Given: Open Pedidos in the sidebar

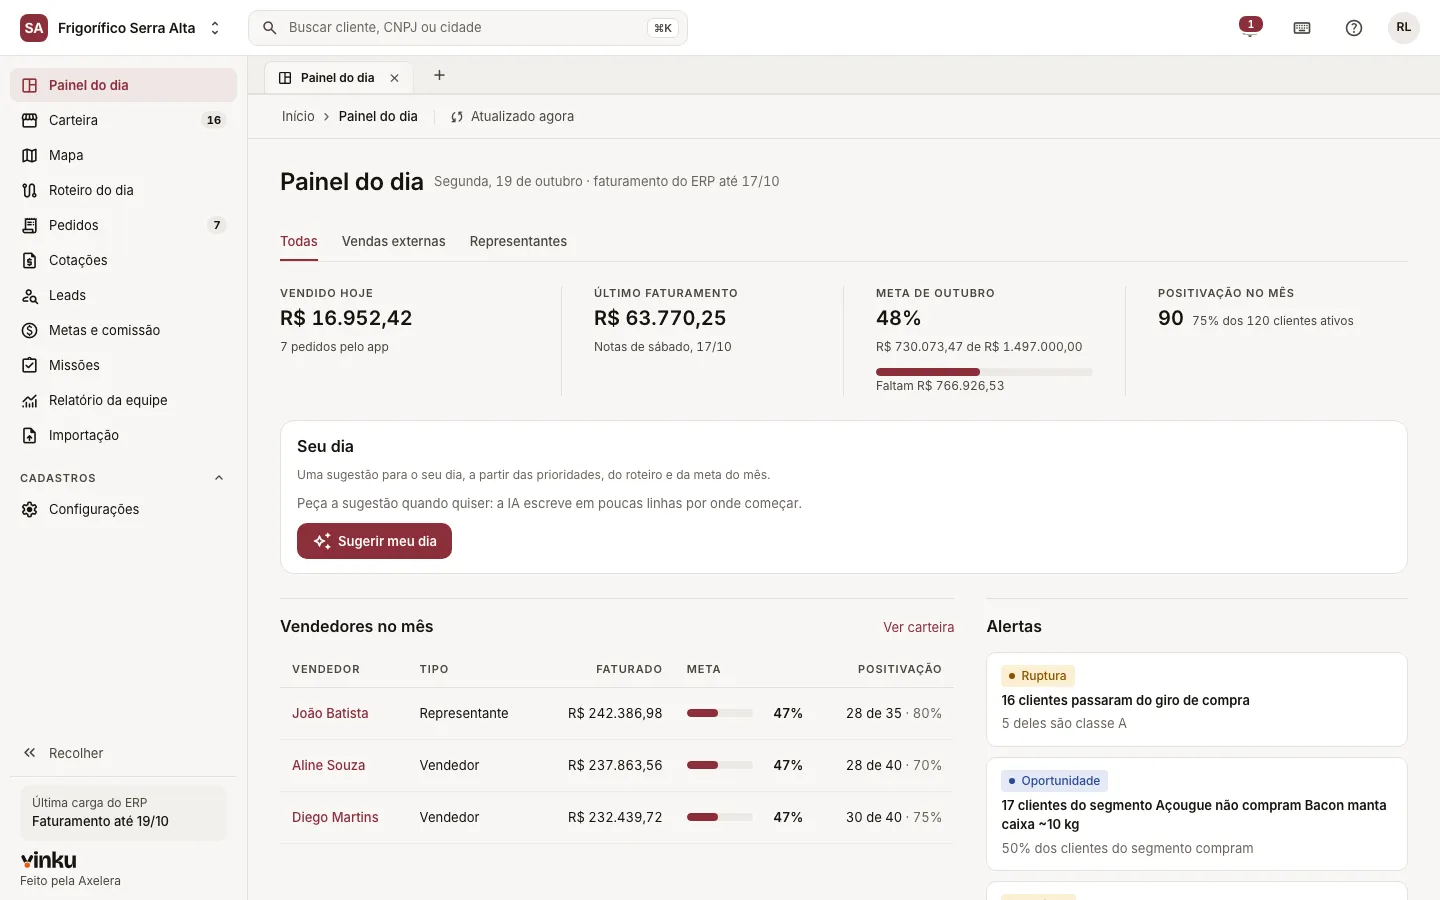Looking at the screenshot, I should pos(123,225).
